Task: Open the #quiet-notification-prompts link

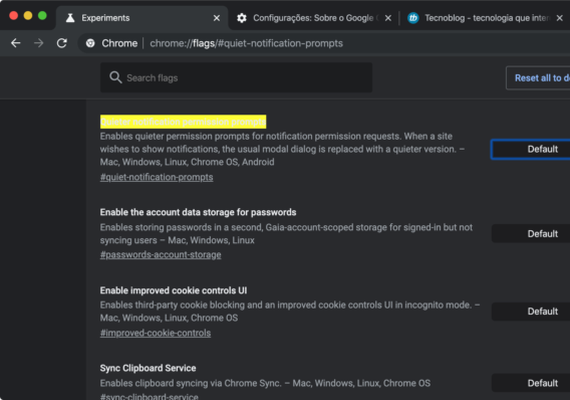Action: click(x=157, y=177)
